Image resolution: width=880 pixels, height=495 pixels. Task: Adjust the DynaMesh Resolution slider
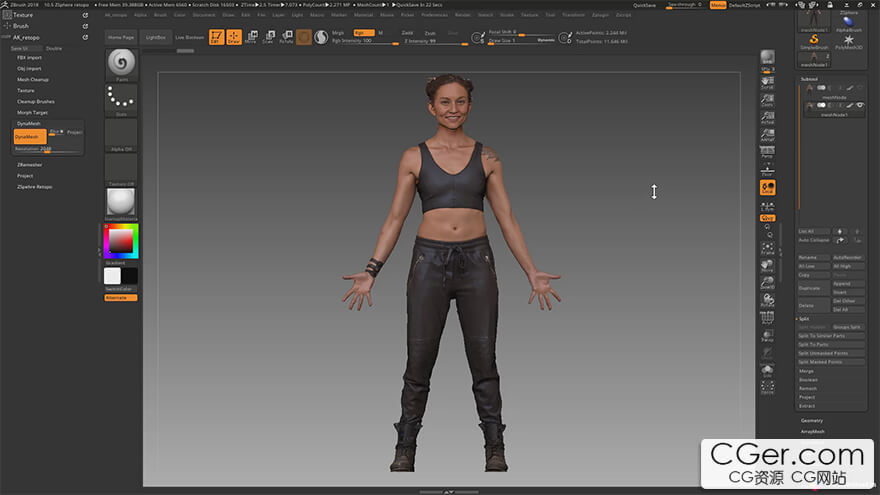[x=48, y=149]
